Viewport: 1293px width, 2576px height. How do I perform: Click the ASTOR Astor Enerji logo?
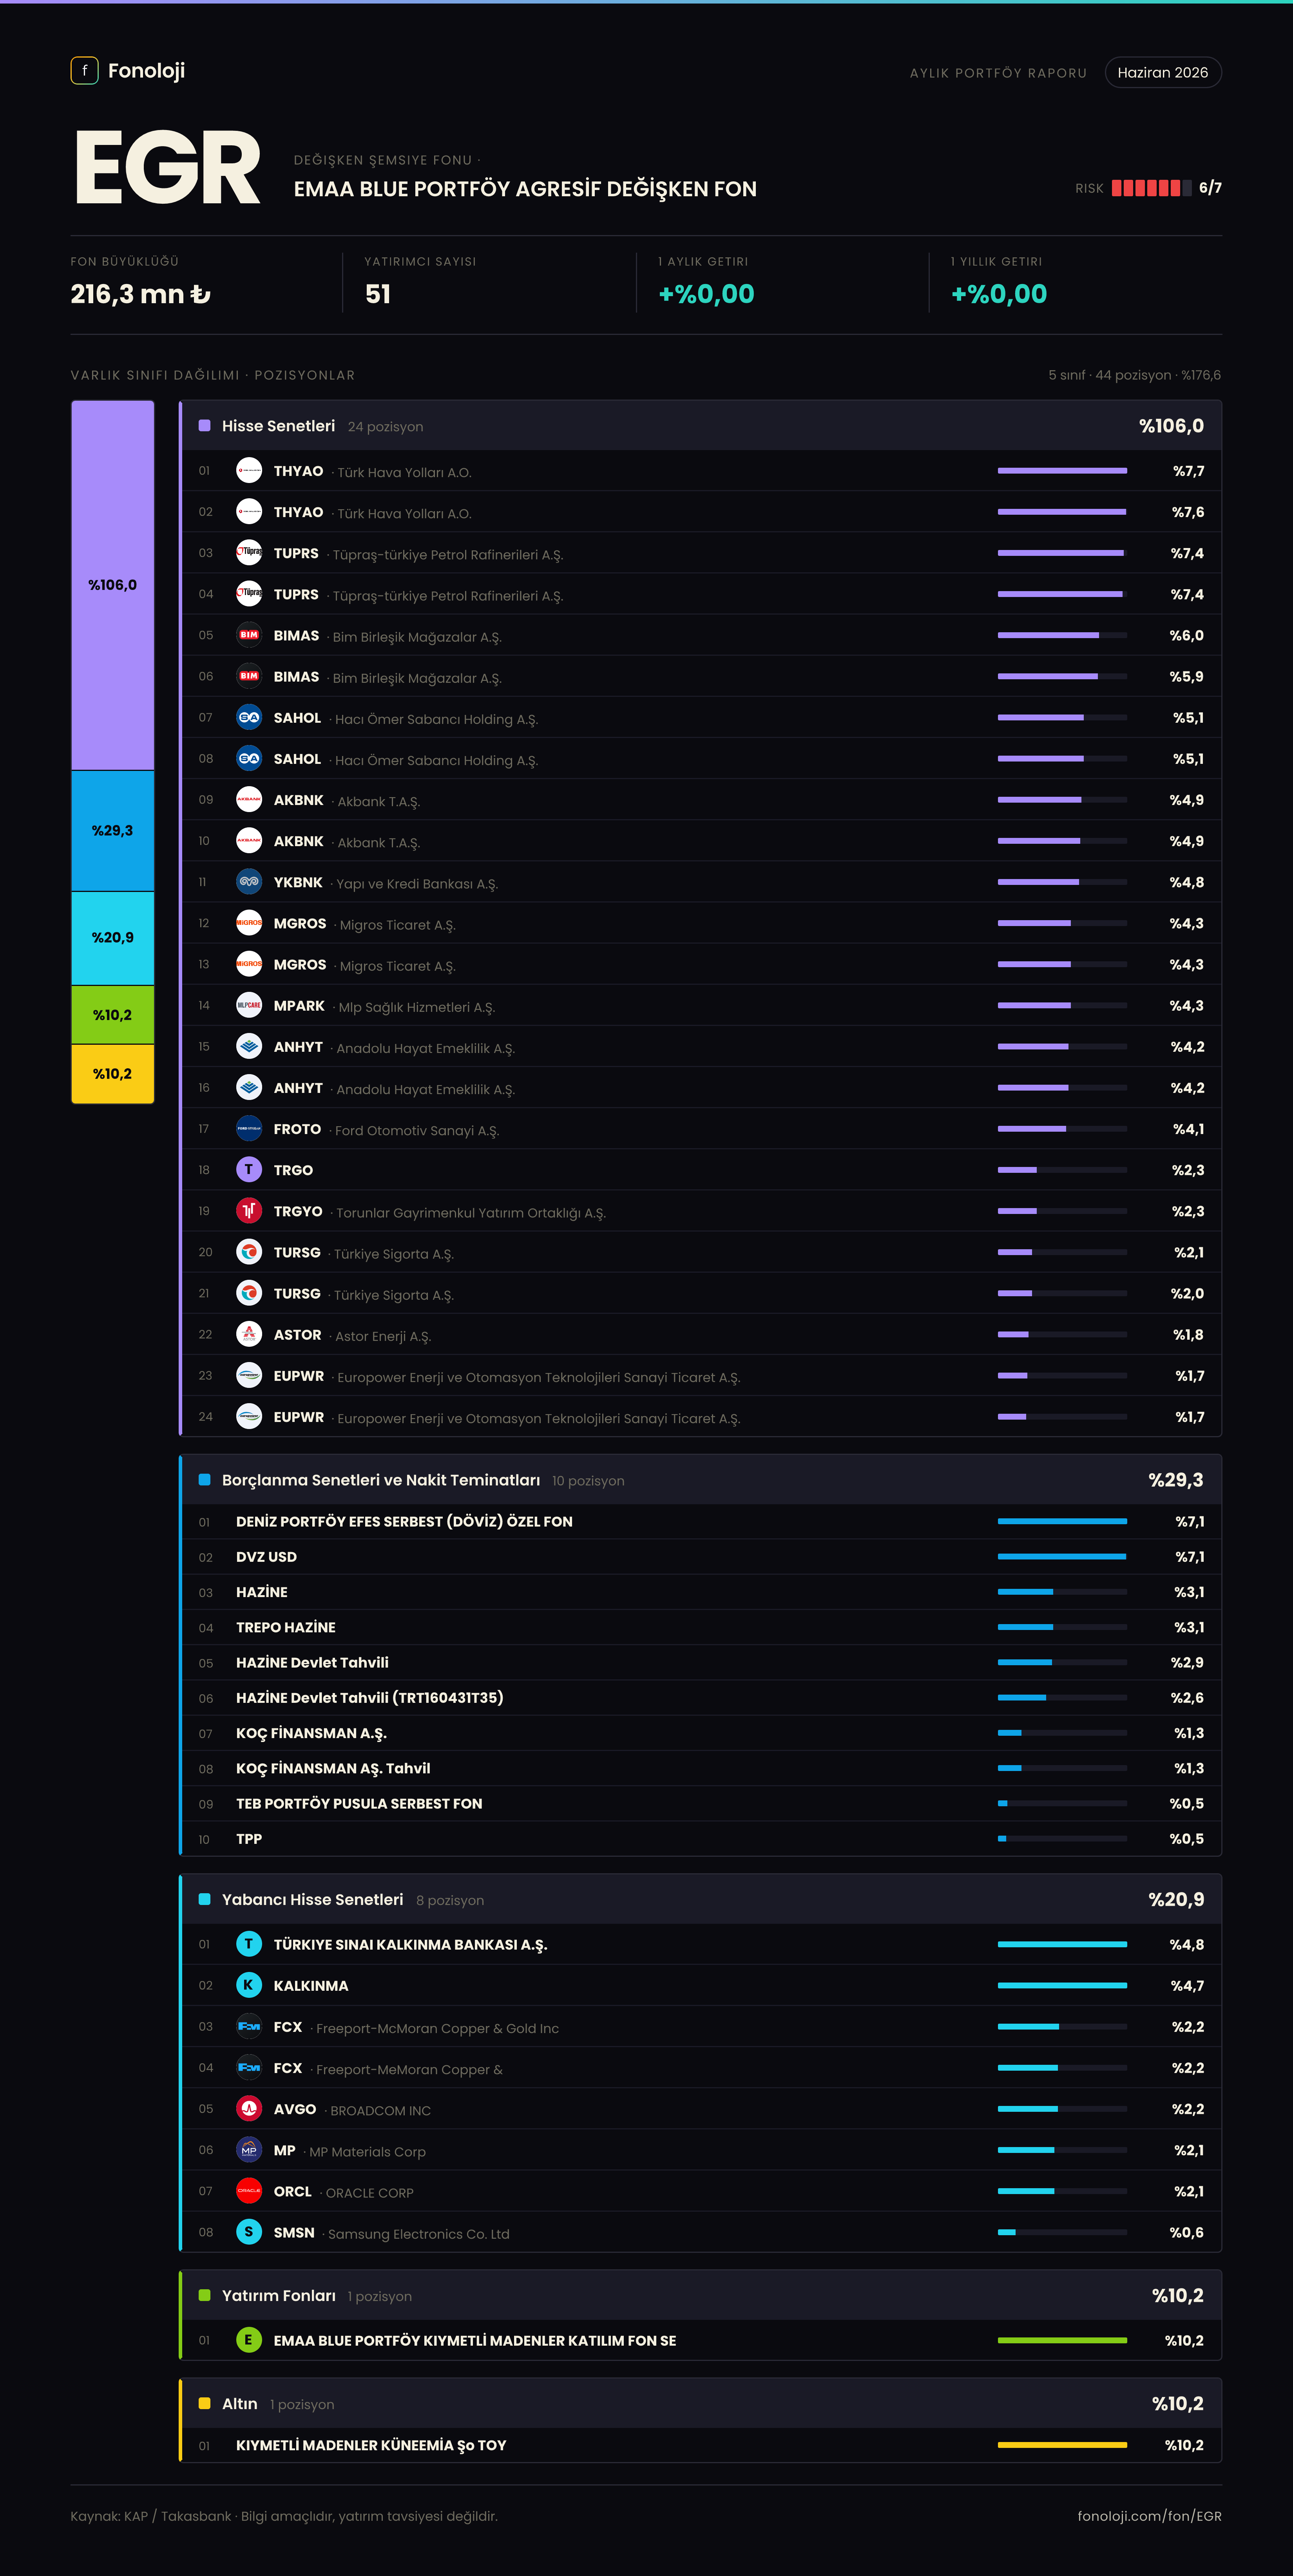pos(249,1334)
